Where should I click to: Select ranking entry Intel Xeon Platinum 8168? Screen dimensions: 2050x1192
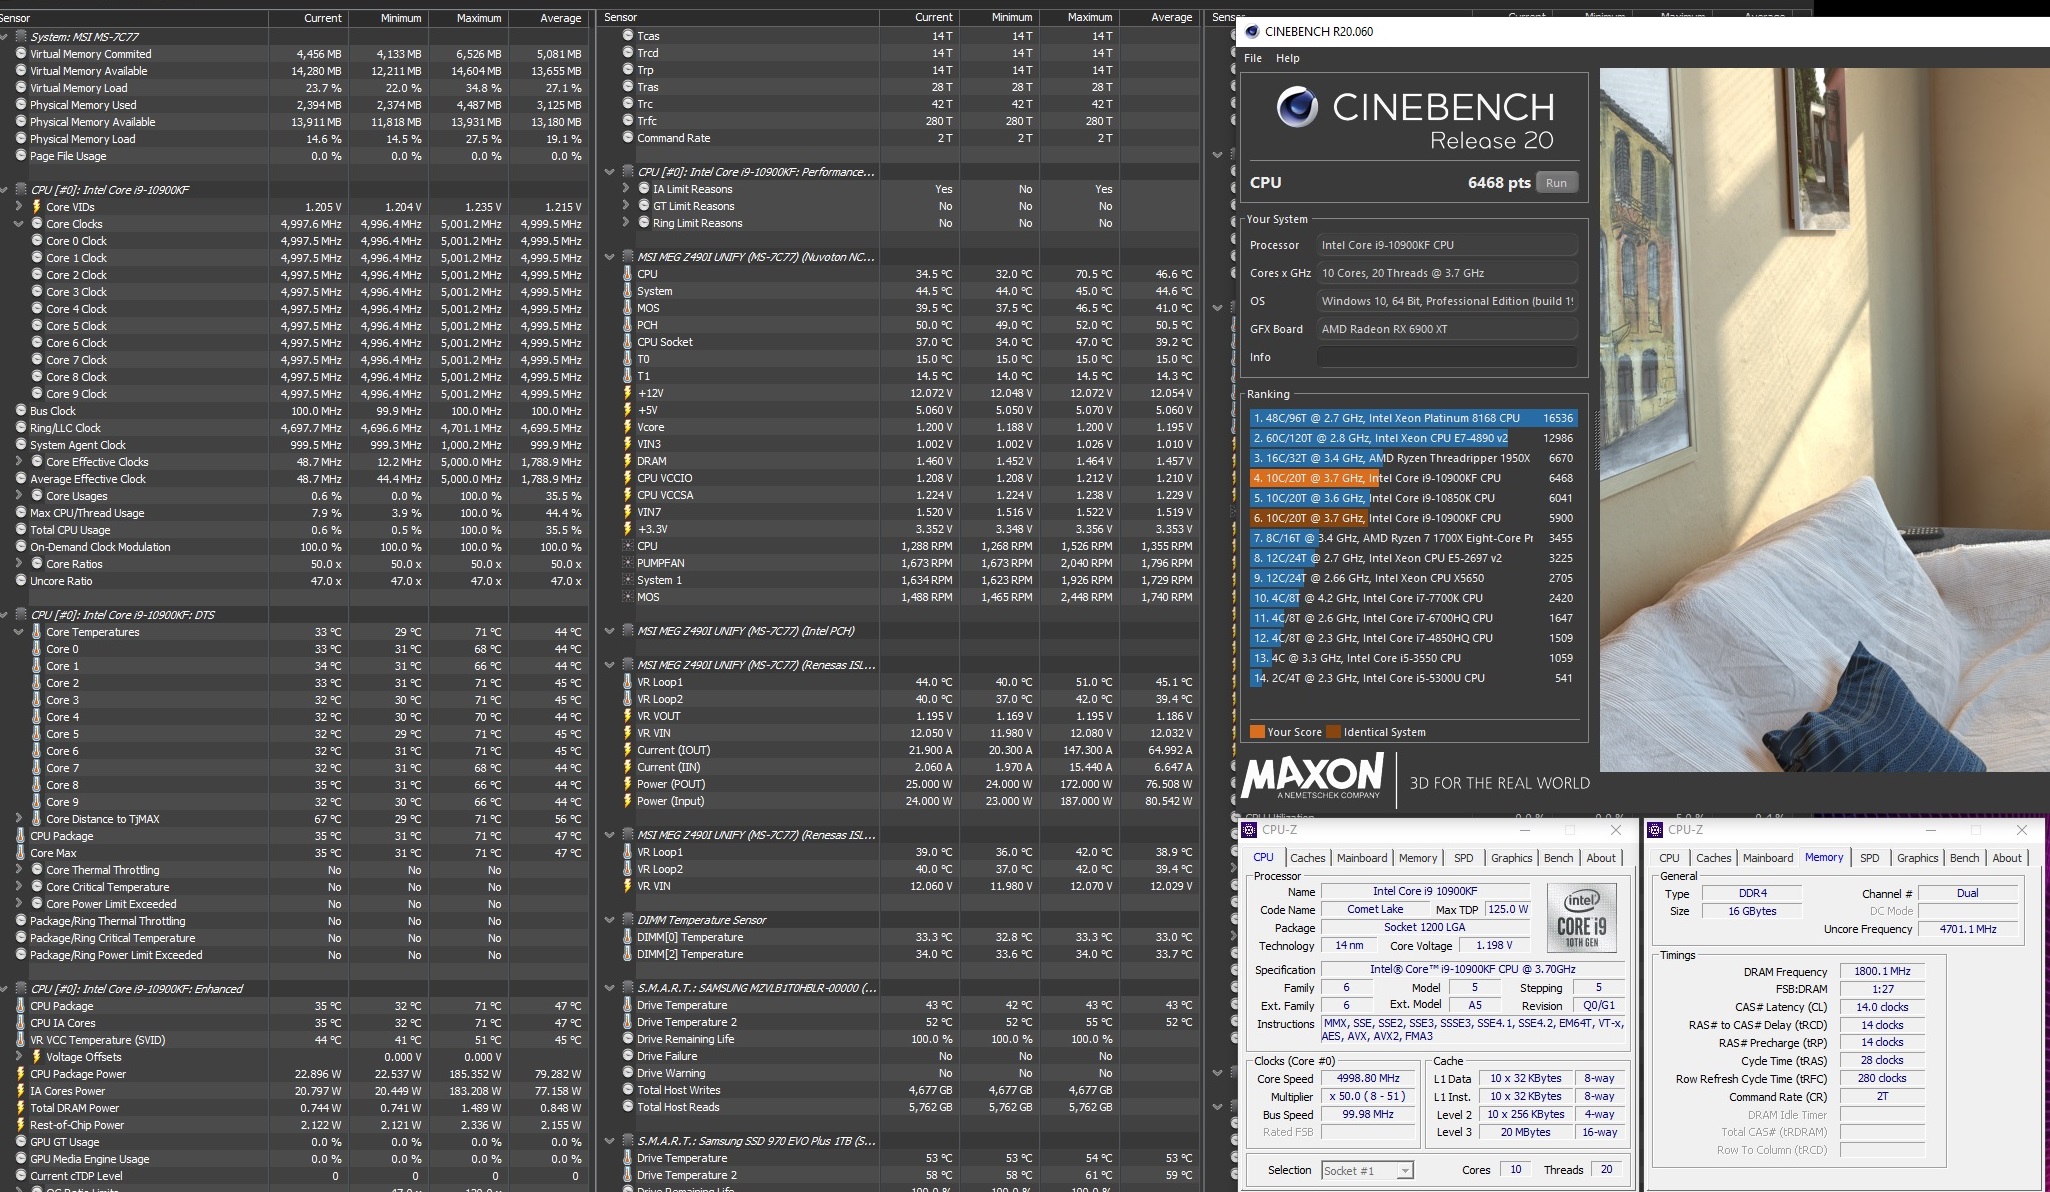(1413, 418)
